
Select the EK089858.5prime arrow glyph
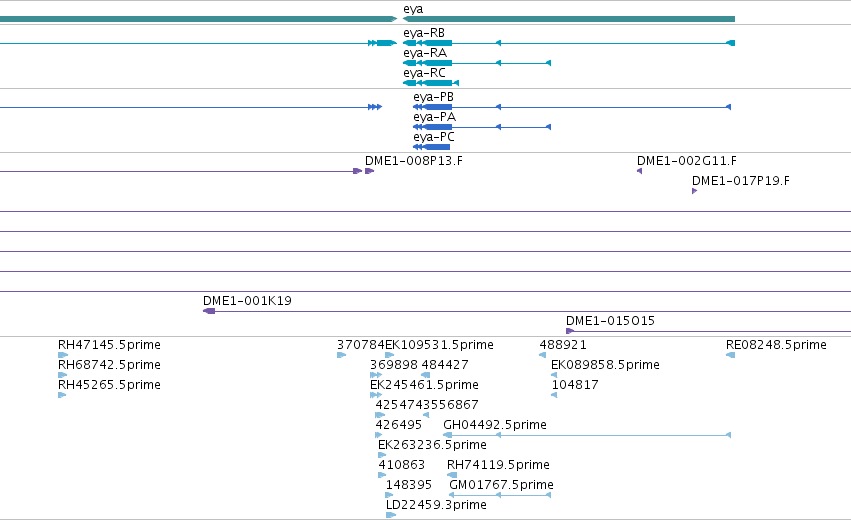(554, 375)
